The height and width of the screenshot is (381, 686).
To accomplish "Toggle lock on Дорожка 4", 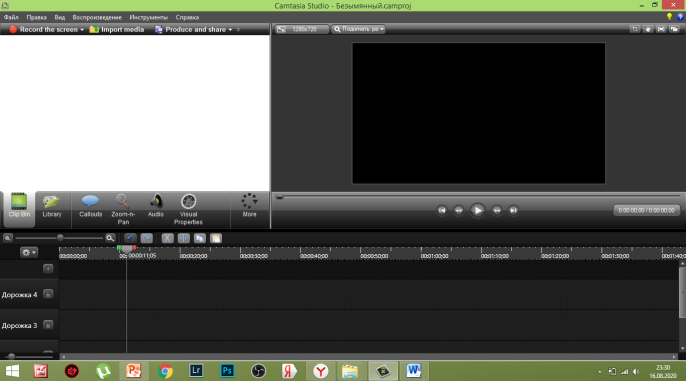I will (x=48, y=294).
